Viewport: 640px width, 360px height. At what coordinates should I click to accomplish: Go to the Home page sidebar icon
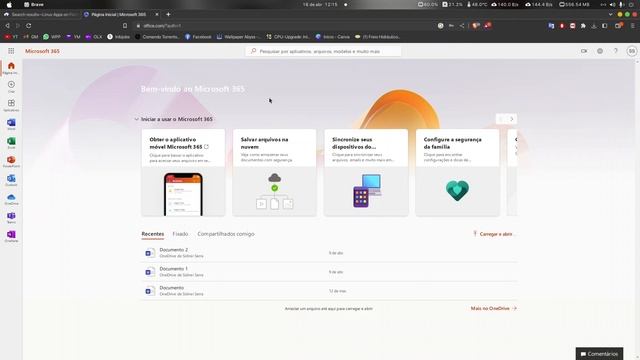click(11, 67)
